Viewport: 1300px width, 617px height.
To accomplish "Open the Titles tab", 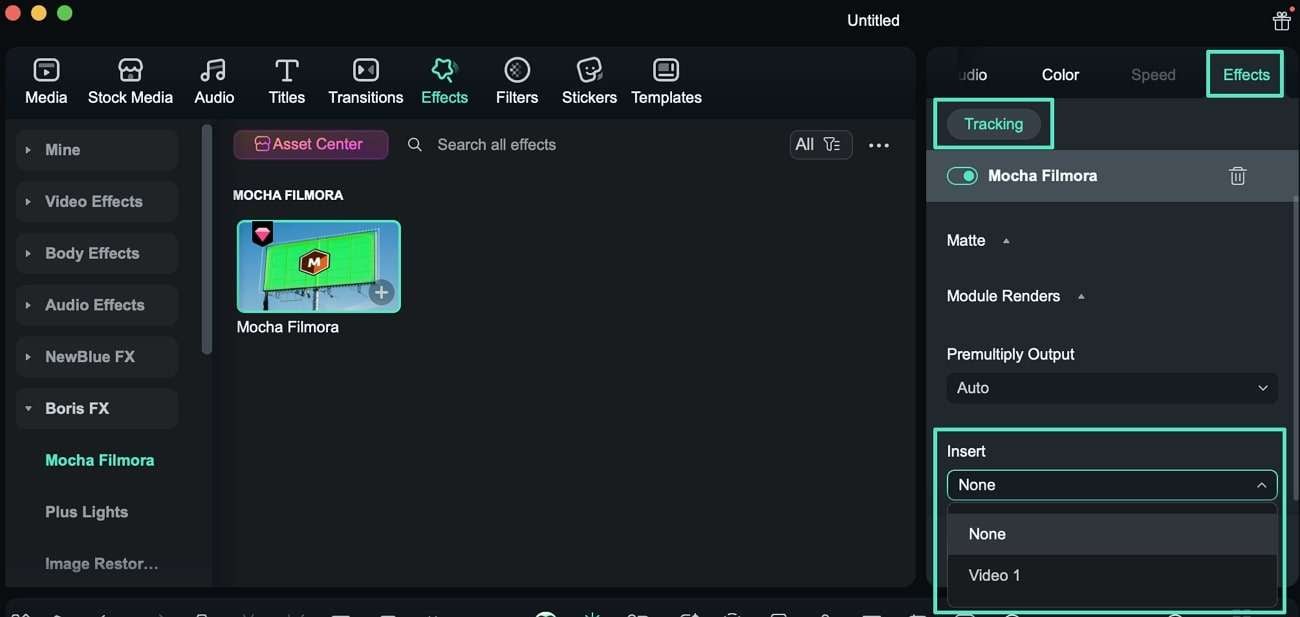I will [x=287, y=82].
